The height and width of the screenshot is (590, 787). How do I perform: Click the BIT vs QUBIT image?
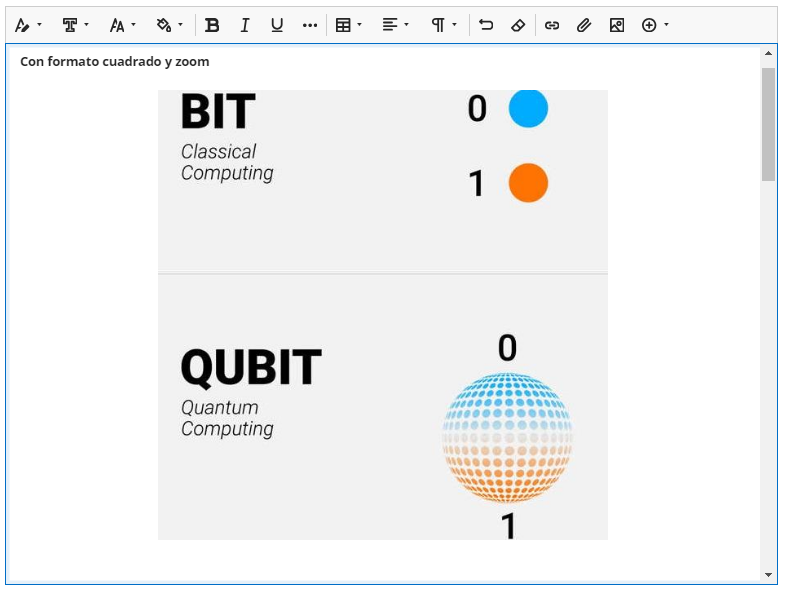click(x=382, y=315)
